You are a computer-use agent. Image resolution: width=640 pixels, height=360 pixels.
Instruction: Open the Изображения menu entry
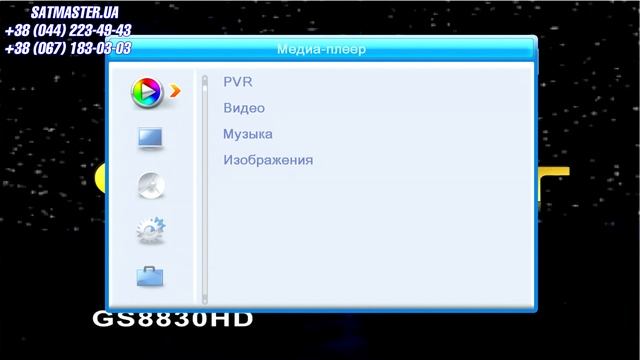coord(268,160)
